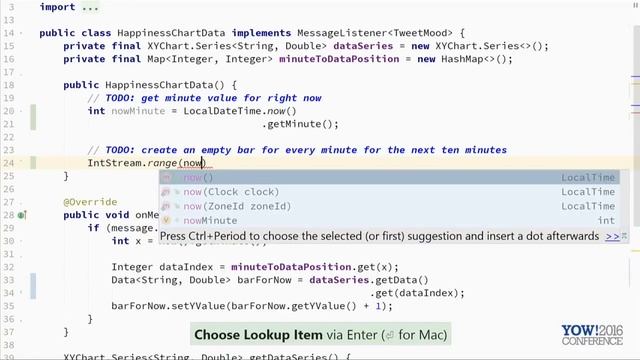Click line number 24 in the gutter
This screenshot has height=360, width=640.
[9, 163]
